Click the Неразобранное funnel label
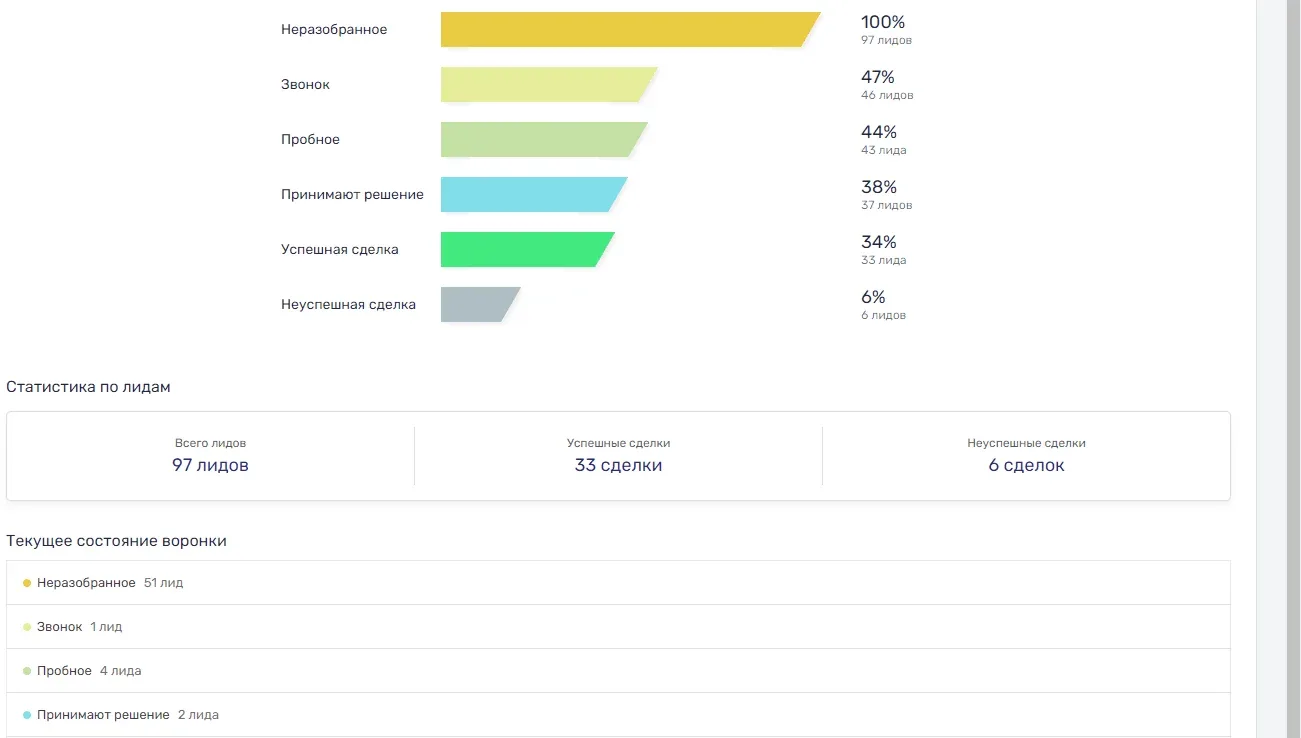This screenshot has width=1301, height=738. tap(334, 30)
